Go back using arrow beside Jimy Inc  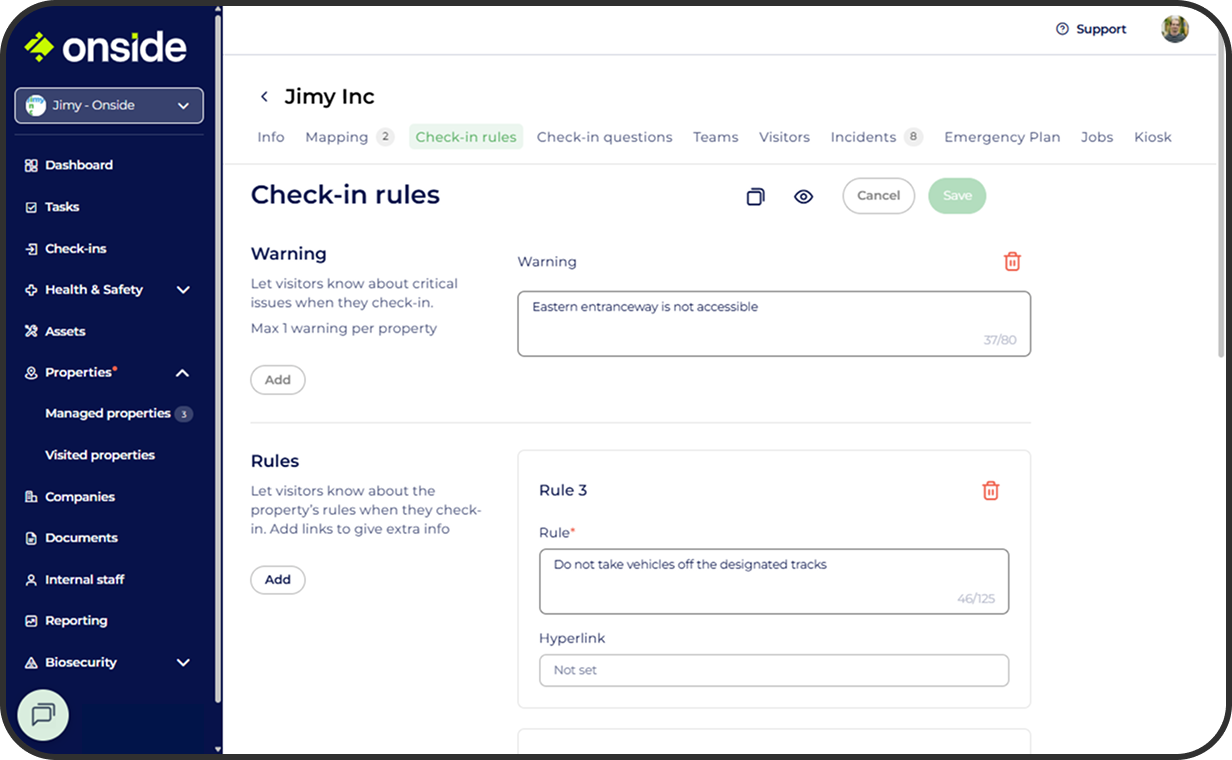coord(264,97)
